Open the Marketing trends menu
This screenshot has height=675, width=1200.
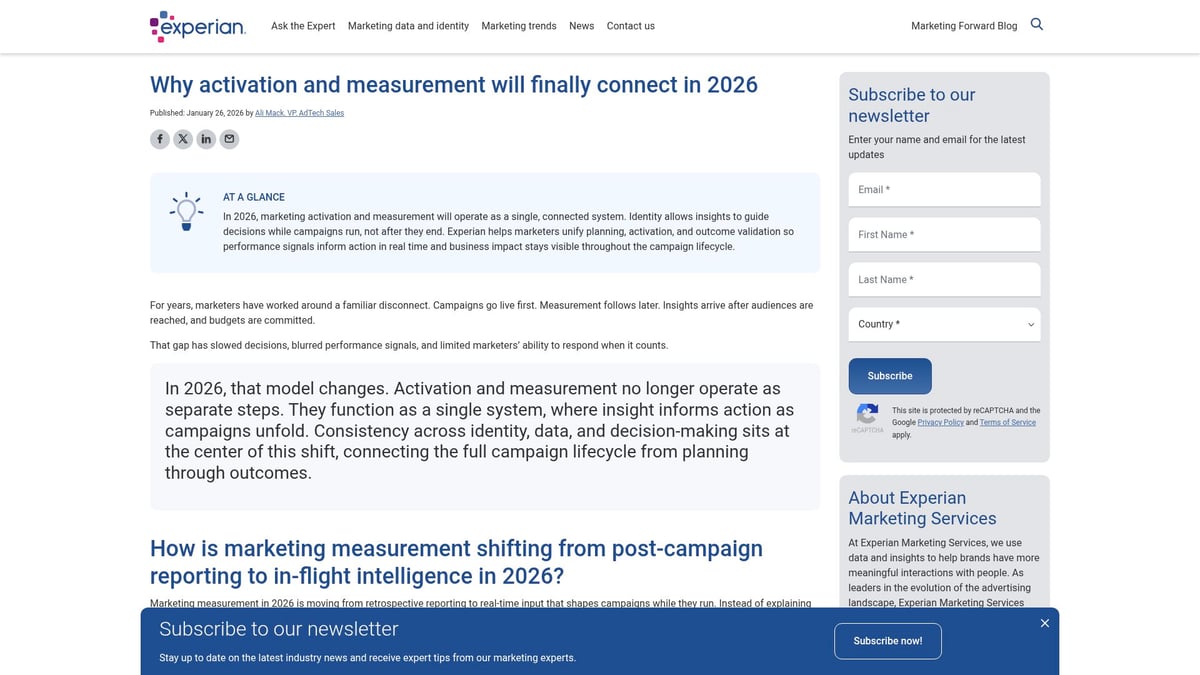pyautogui.click(x=518, y=26)
